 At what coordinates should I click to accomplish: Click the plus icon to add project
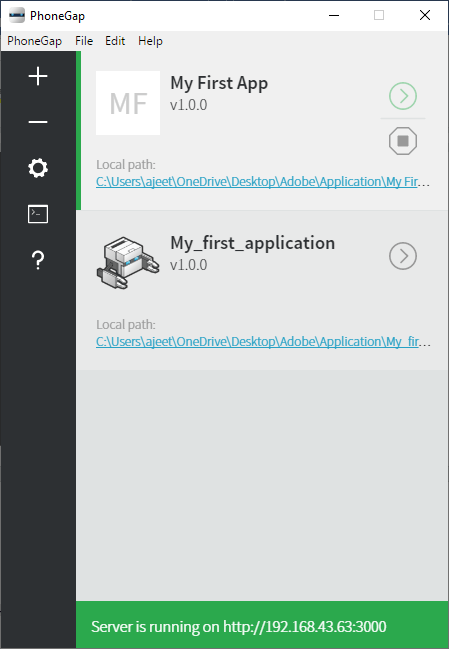click(x=38, y=77)
